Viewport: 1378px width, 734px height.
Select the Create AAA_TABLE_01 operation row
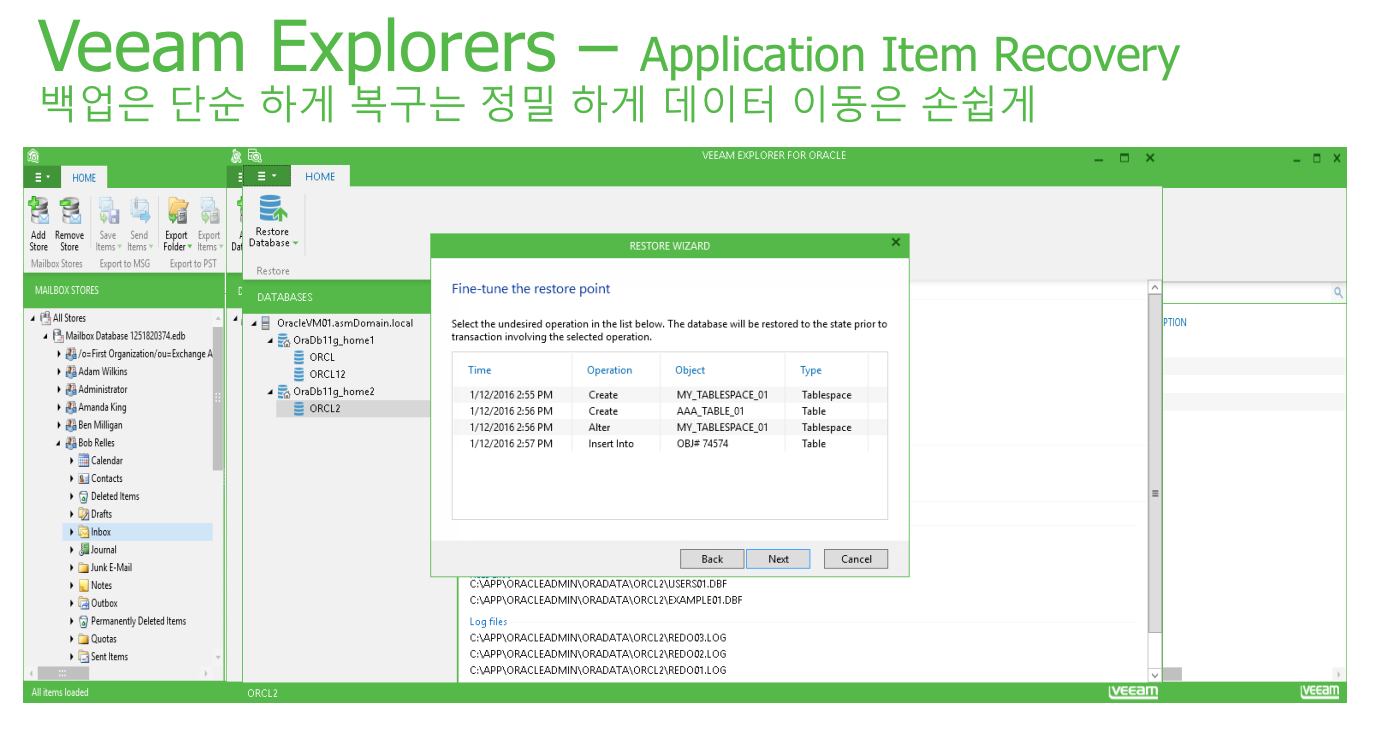click(669, 411)
